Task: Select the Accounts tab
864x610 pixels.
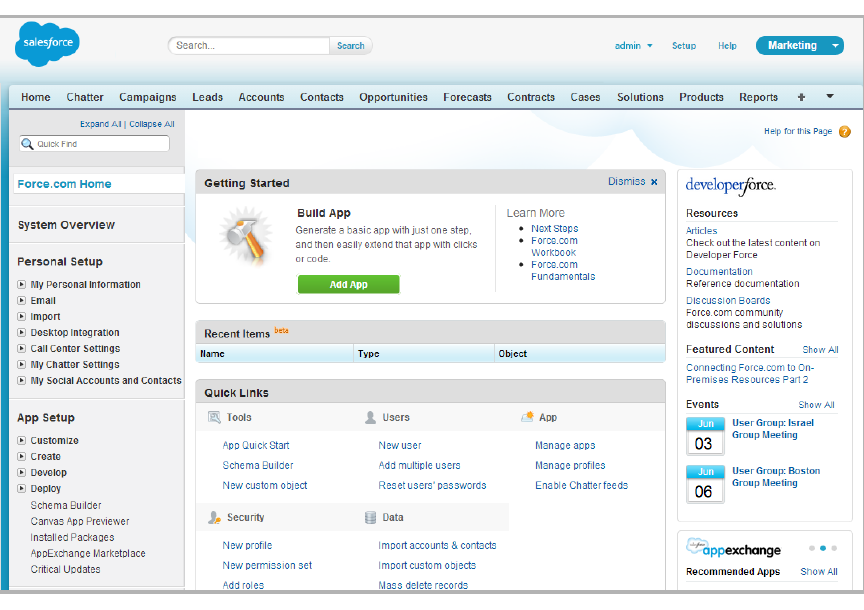Action: tap(261, 97)
